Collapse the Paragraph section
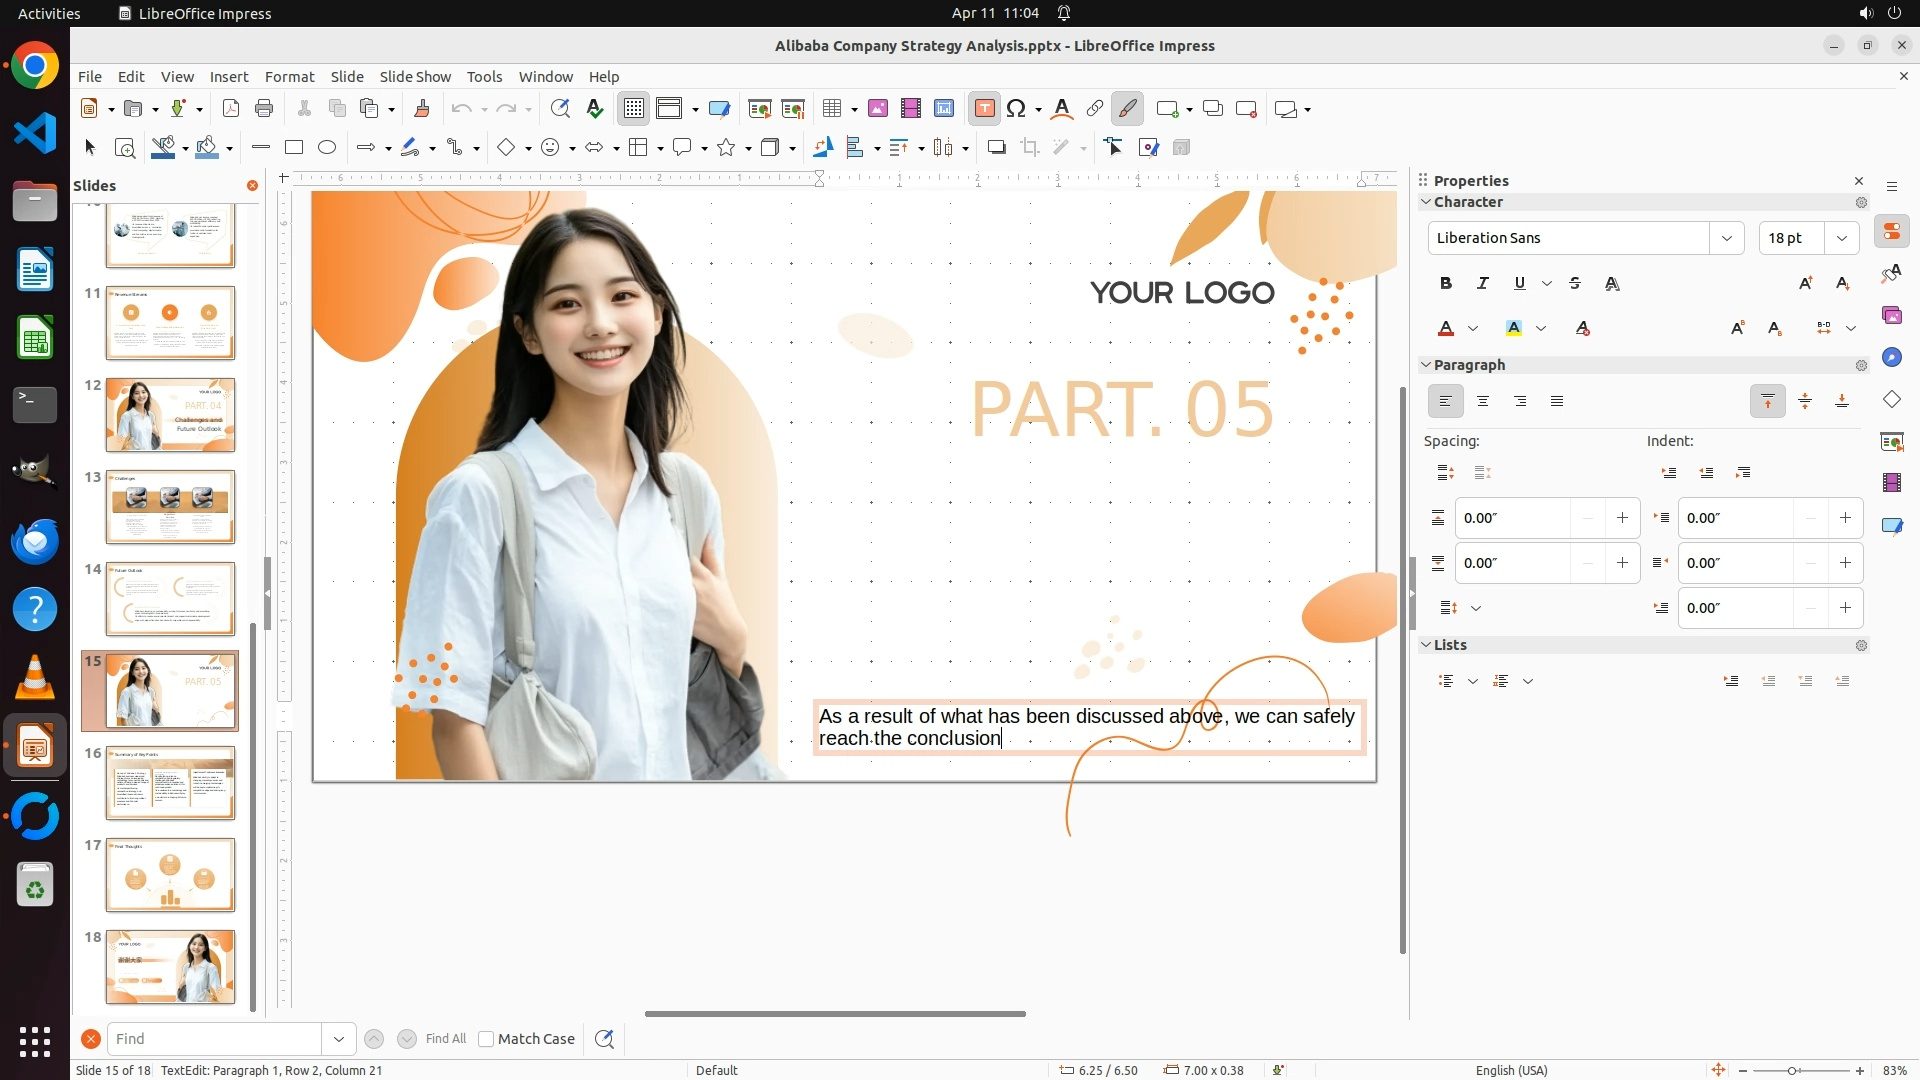Image resolution: width=1920 pixels, height=1080 pixels. pyautogui.click(x=1427, y=365)
